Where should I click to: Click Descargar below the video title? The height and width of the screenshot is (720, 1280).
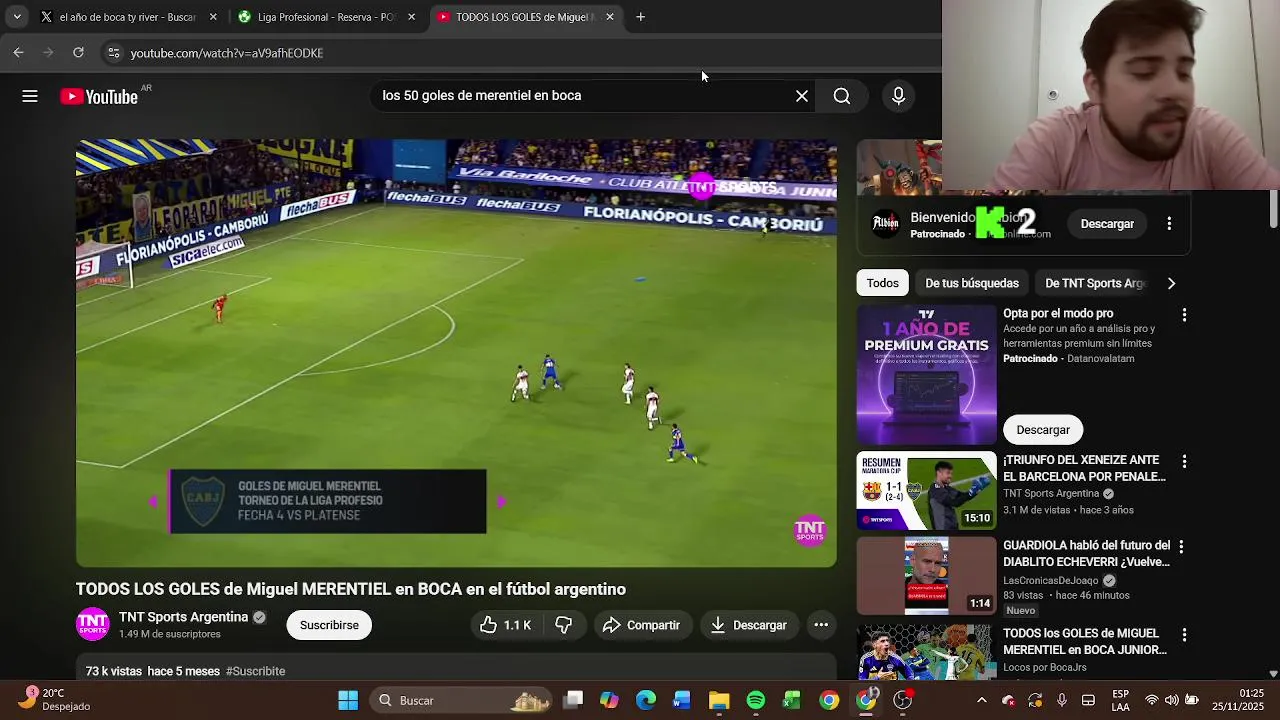[748, 625]
